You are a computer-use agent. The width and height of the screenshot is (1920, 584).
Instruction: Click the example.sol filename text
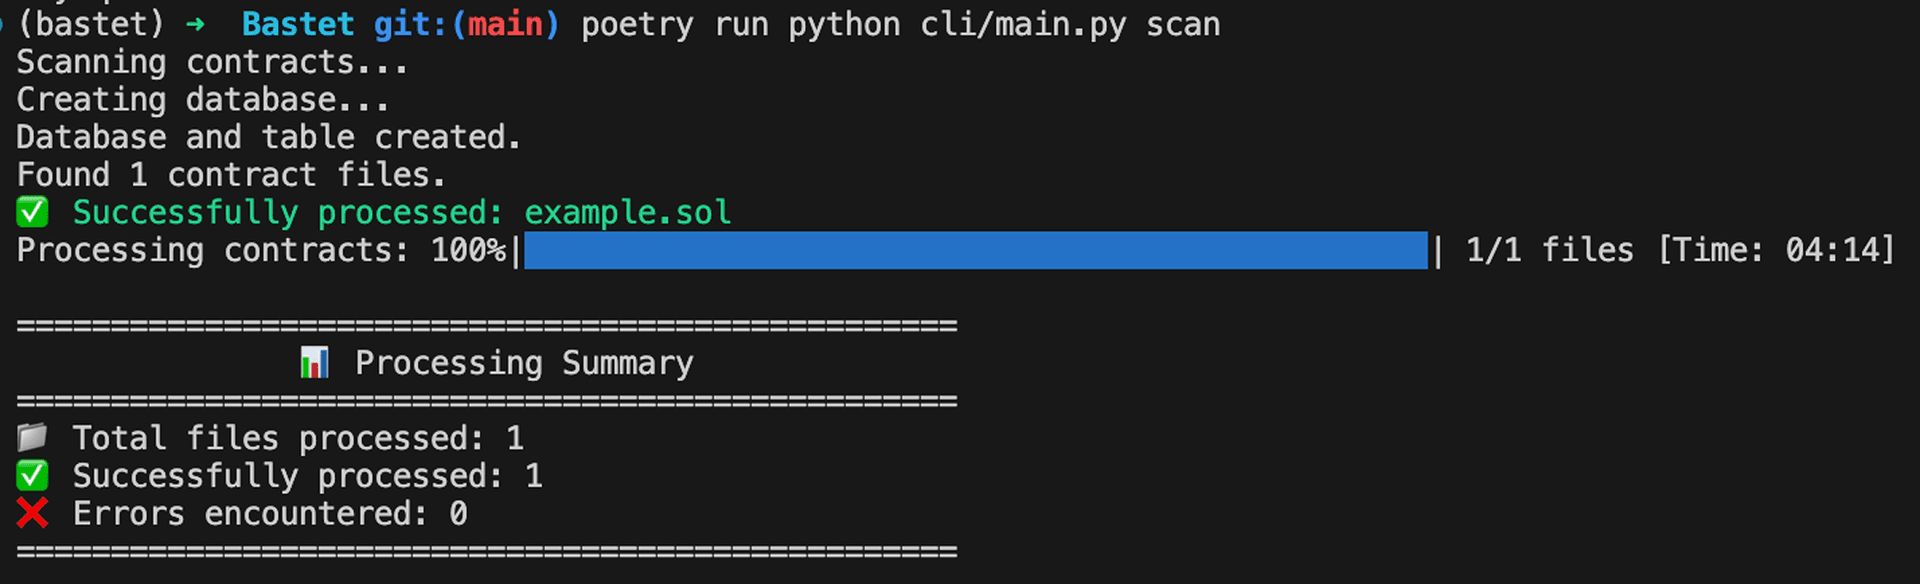click(x=627, y=212)
